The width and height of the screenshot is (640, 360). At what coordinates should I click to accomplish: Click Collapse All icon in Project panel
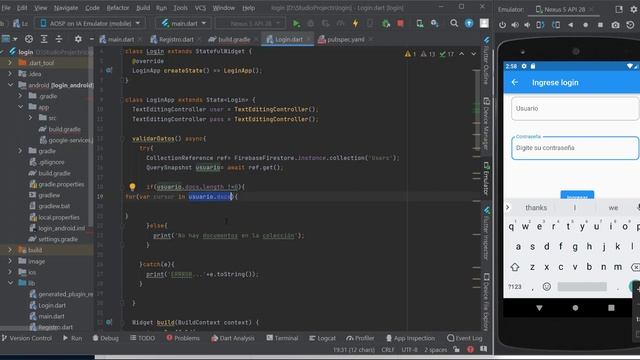(59, 39)
